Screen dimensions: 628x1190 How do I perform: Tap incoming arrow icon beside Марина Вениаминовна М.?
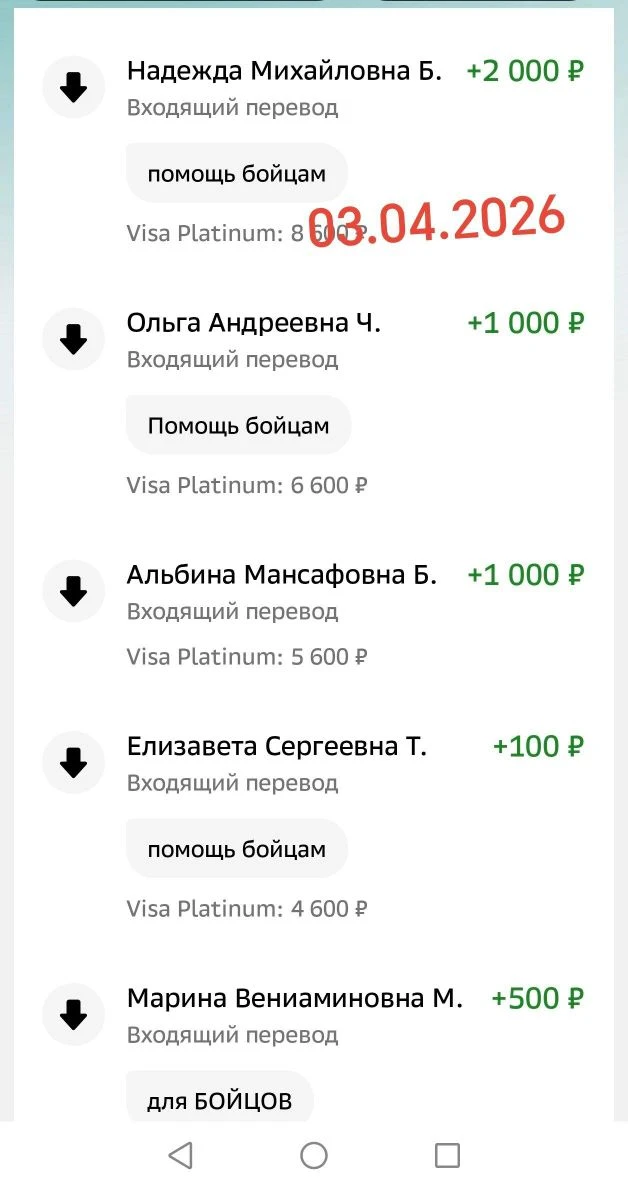74,1016
